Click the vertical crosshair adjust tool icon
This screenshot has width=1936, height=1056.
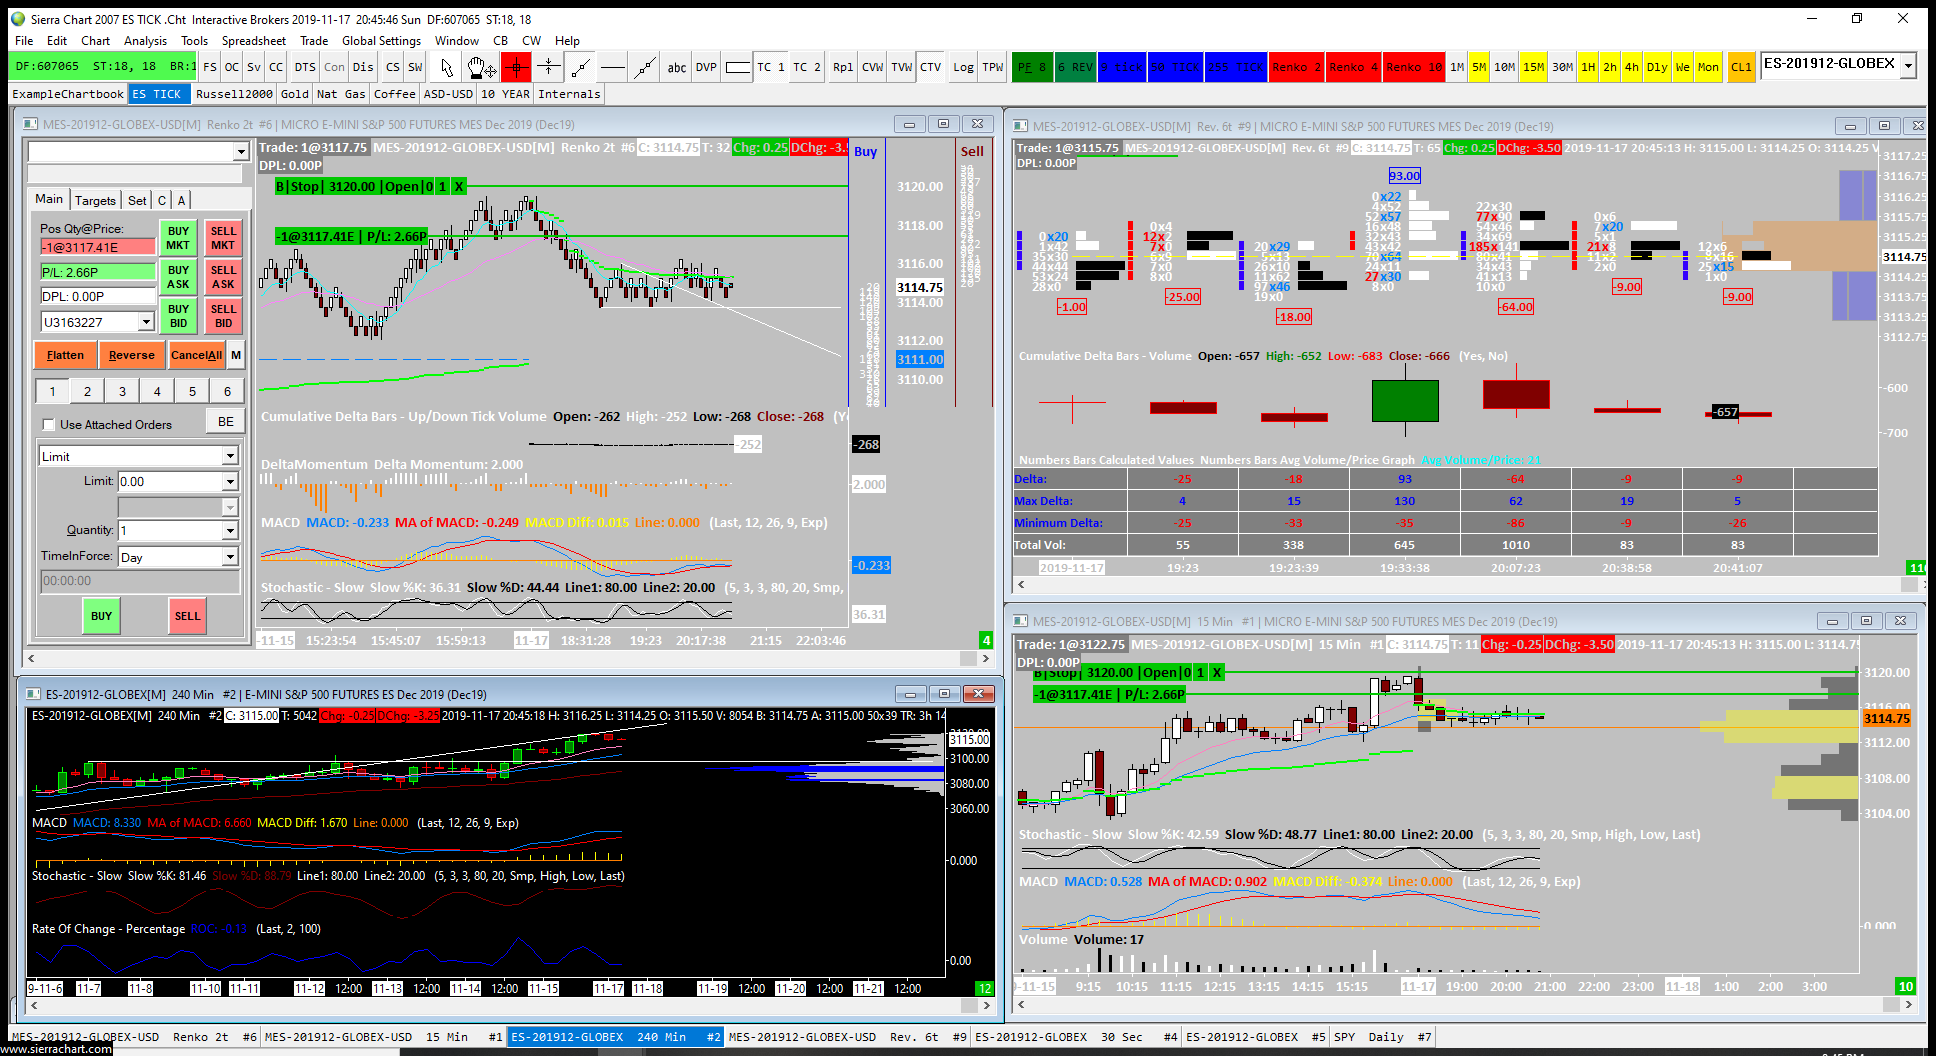point(548,67)
